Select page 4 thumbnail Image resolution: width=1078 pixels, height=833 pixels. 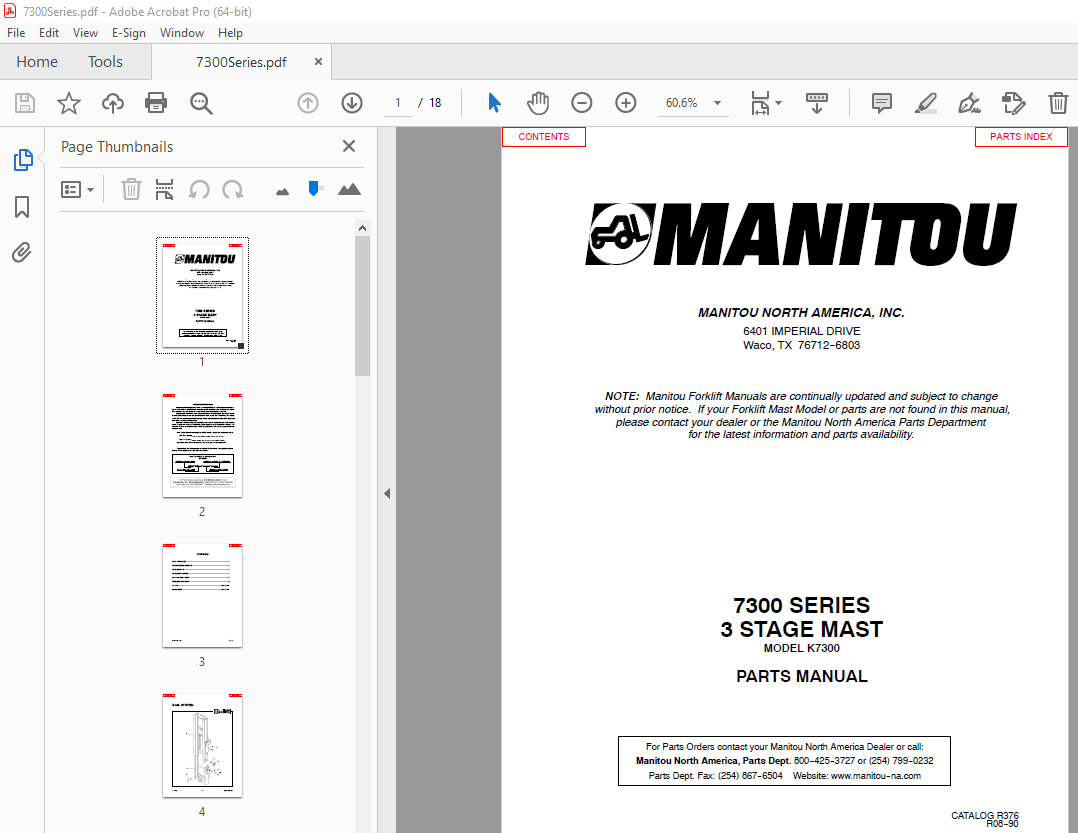click(202, 746)
